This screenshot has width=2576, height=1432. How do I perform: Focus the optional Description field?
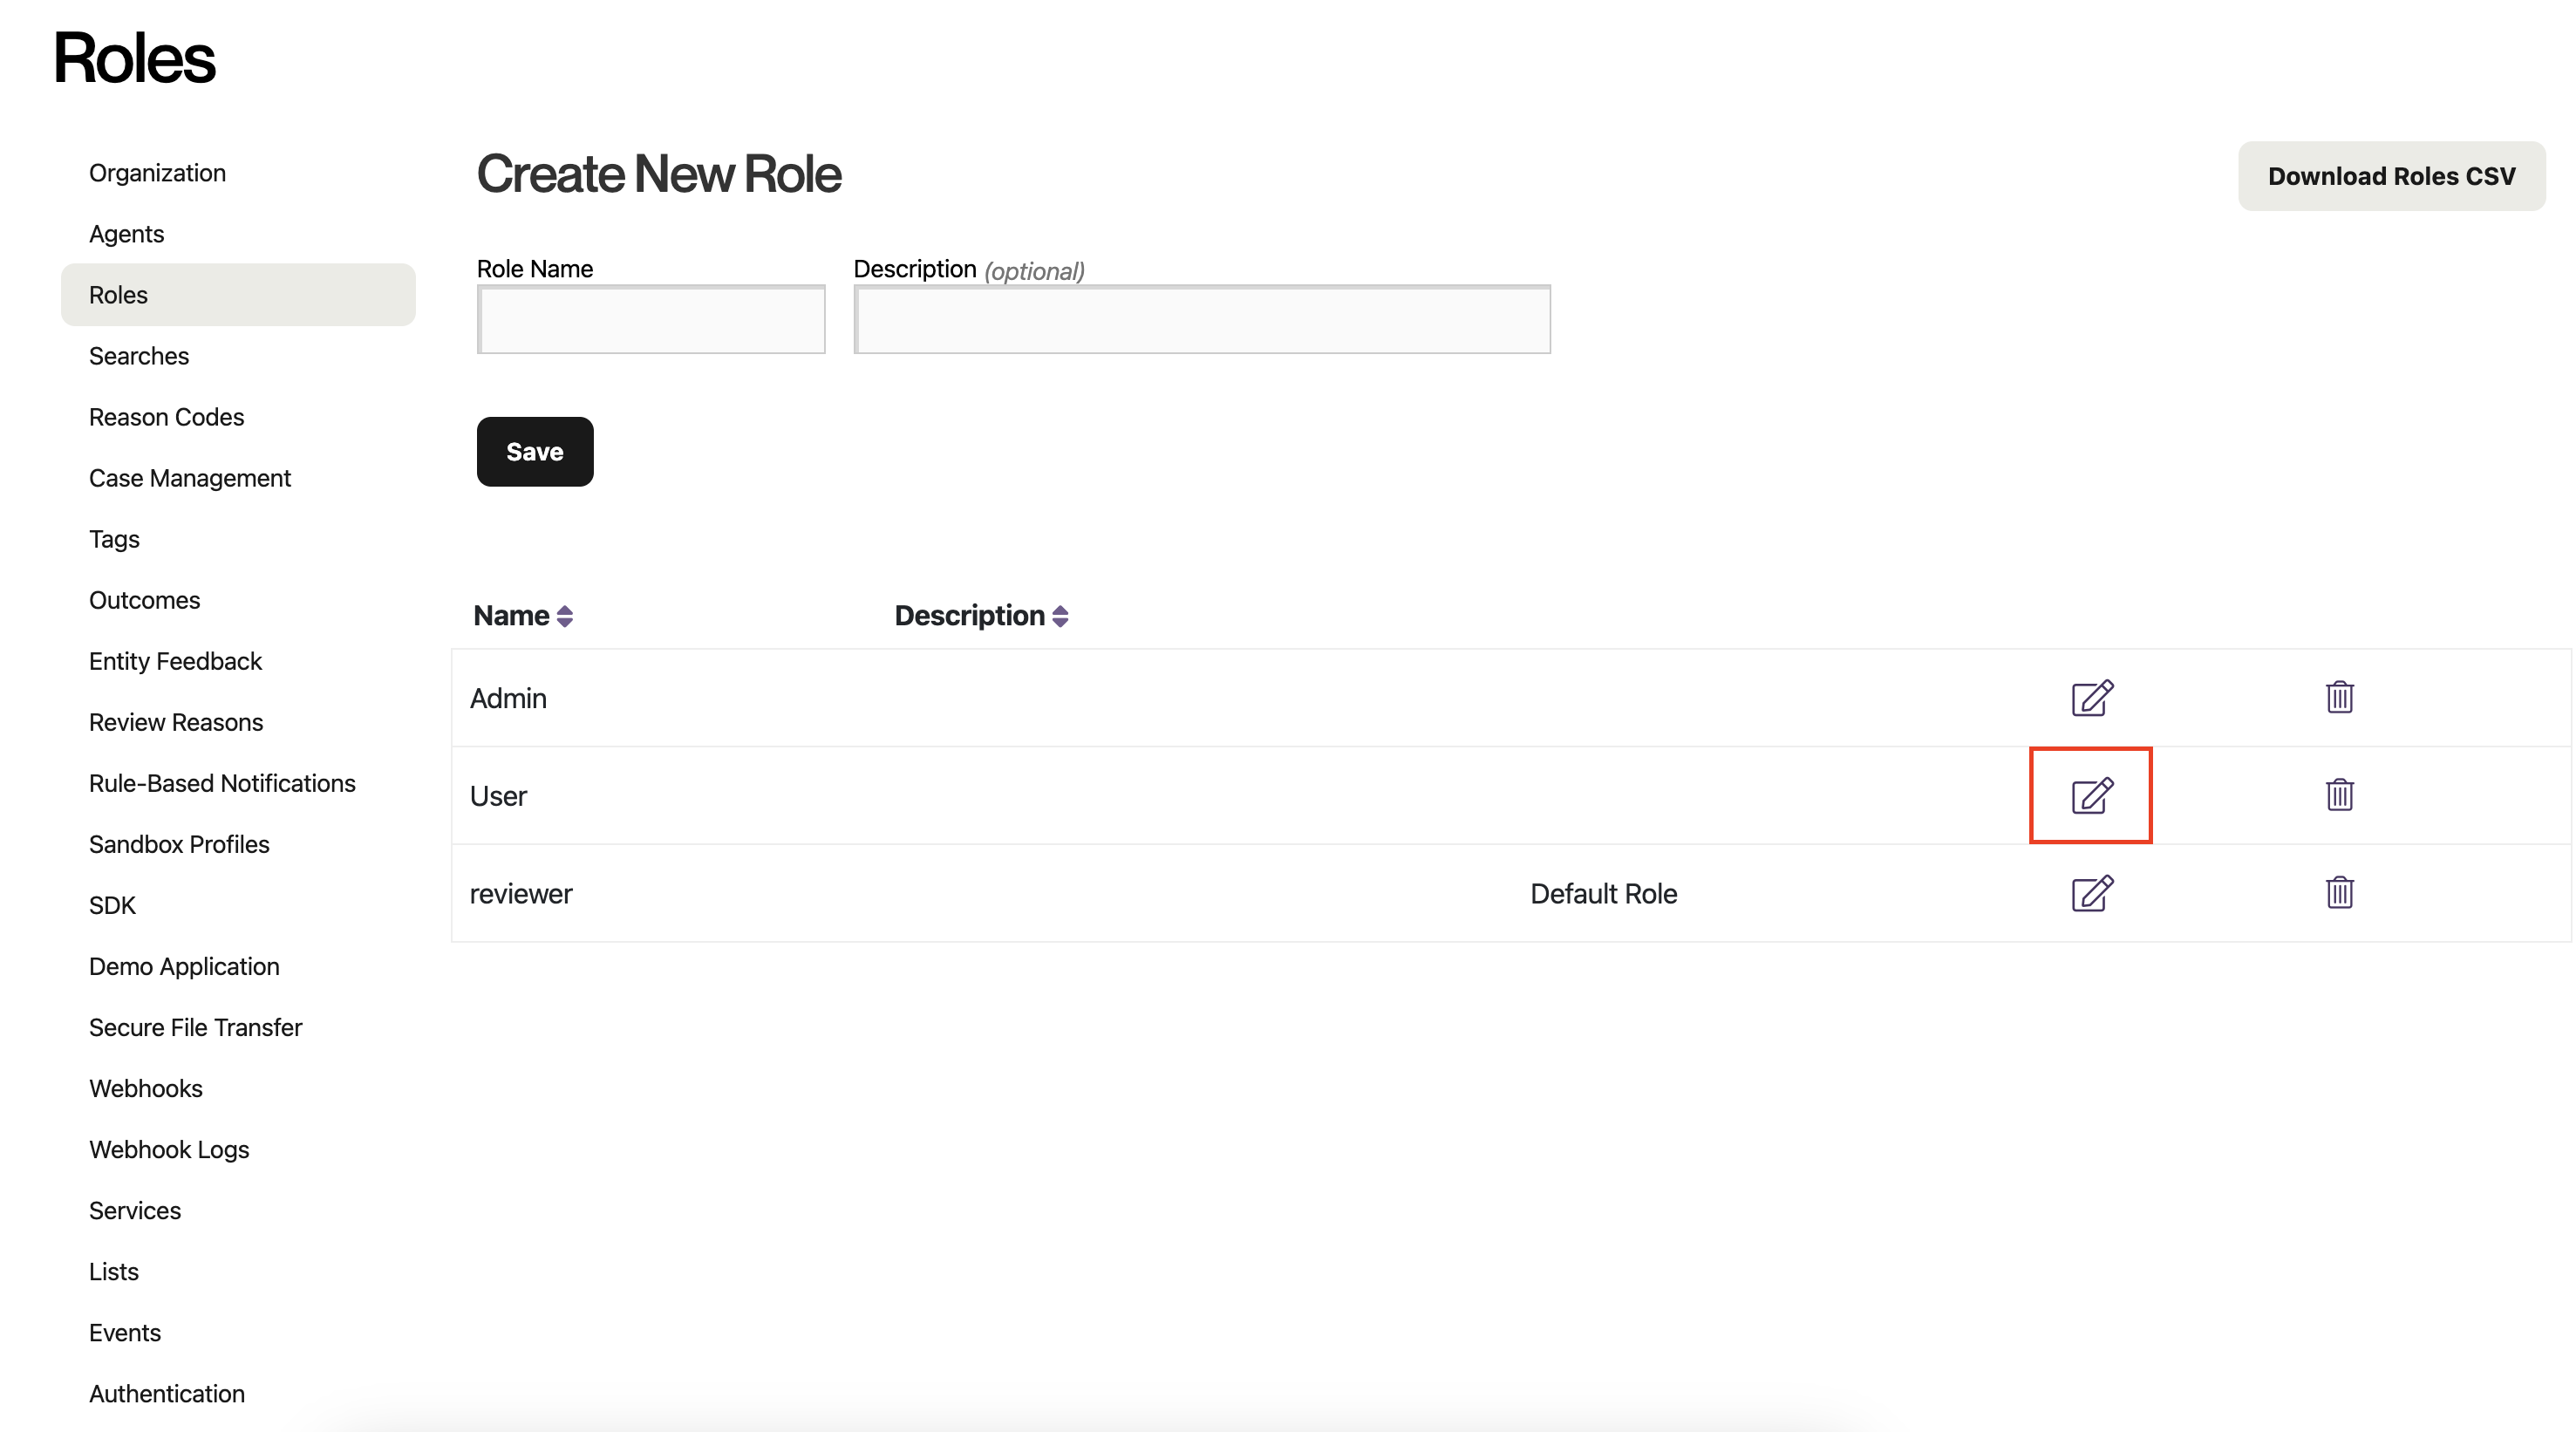coord(1201,320)
